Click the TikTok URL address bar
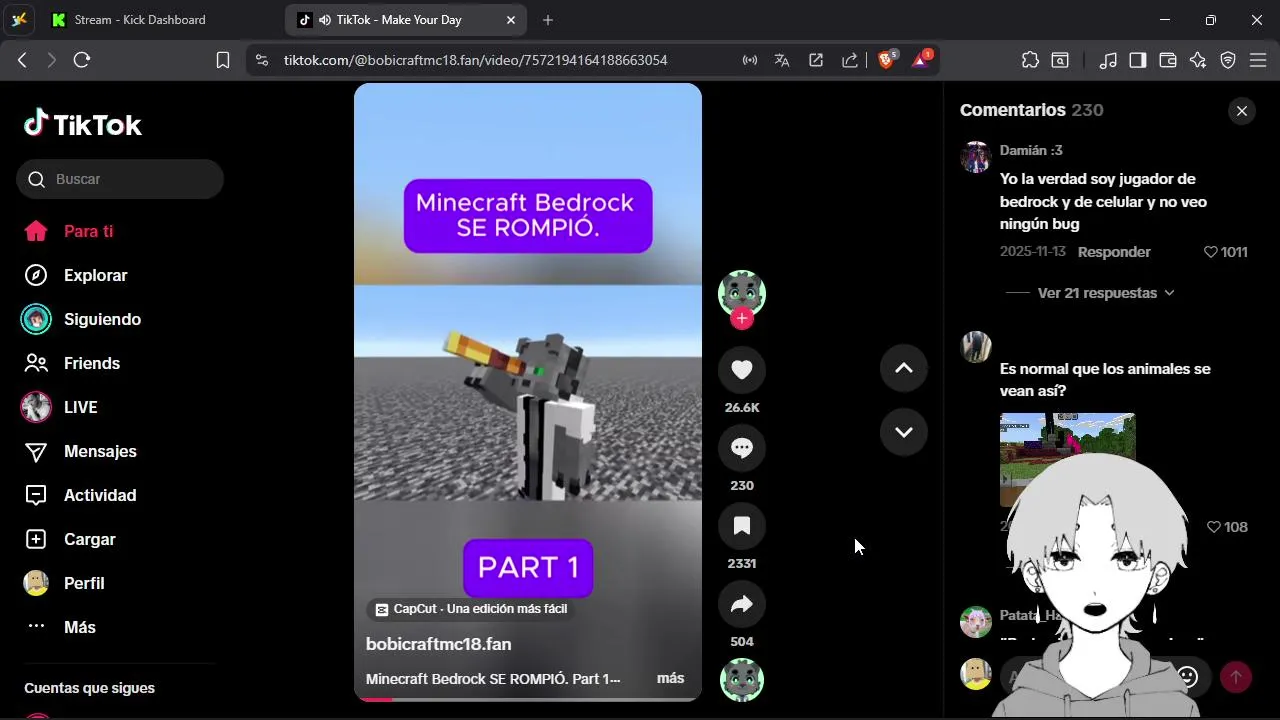Screen dimensions: 1280x720 [475, 60]
